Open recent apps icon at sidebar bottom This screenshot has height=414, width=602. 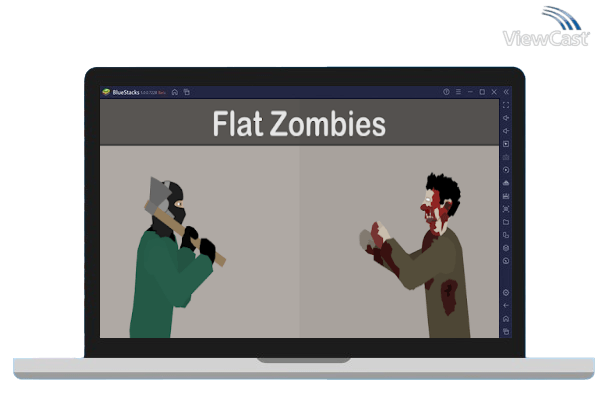click(506, 332)
